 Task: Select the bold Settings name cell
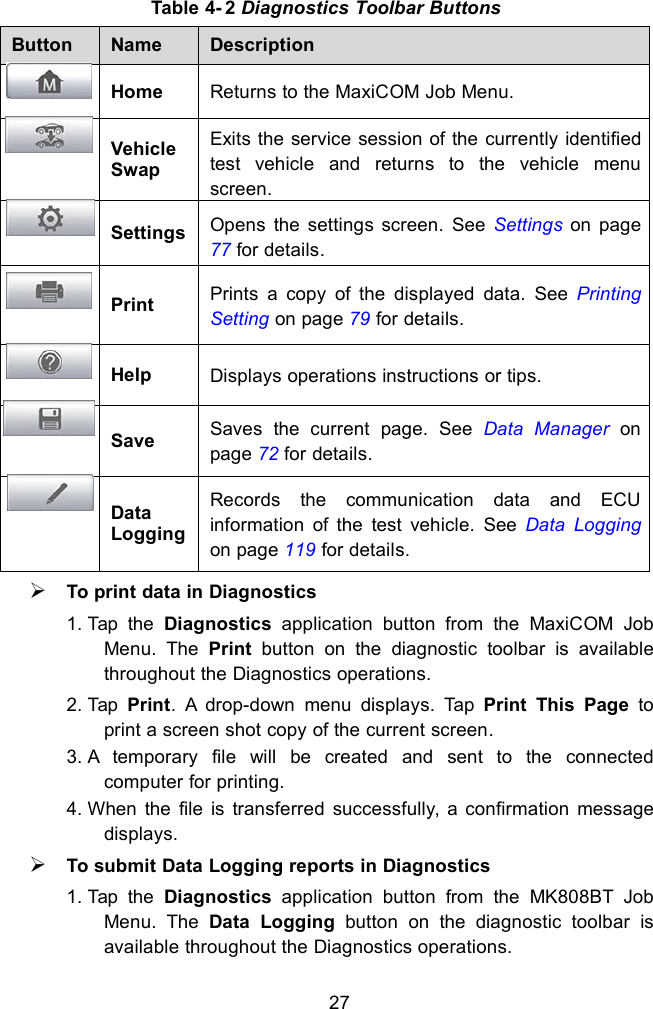pyautogui.click(x=148, y=232)
